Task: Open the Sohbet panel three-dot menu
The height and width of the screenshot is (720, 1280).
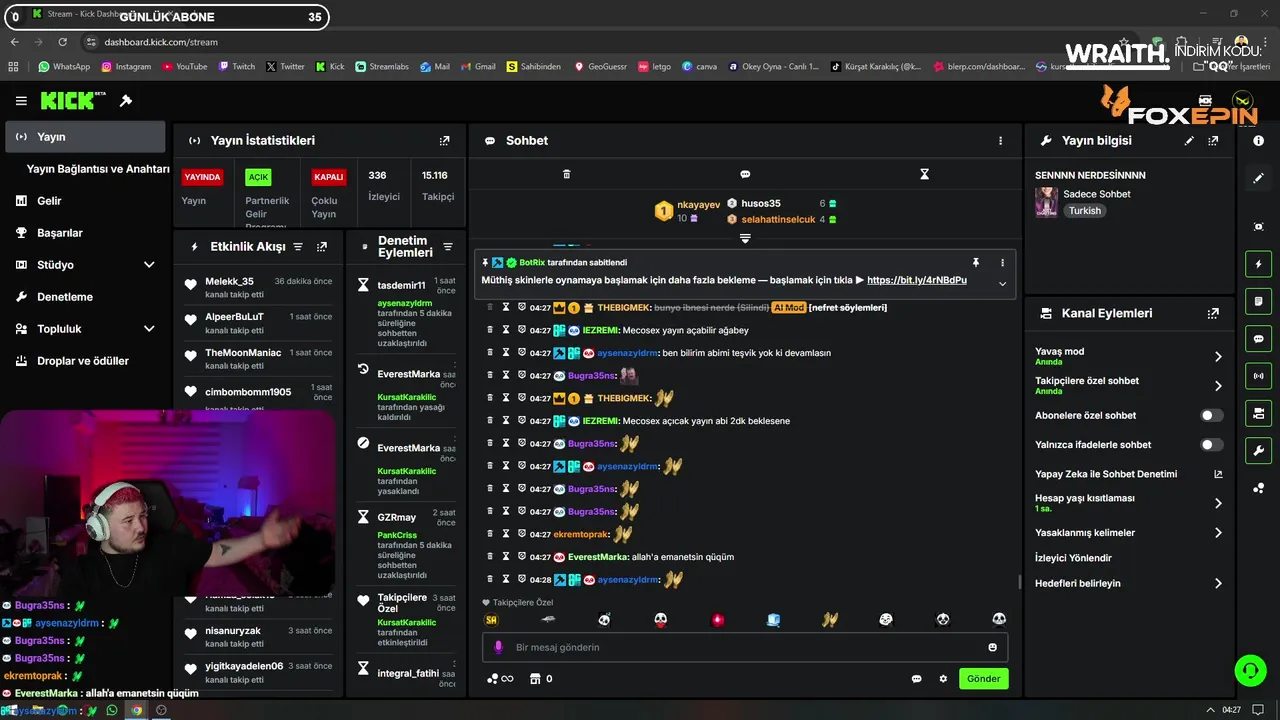Action: [1000, 141]
